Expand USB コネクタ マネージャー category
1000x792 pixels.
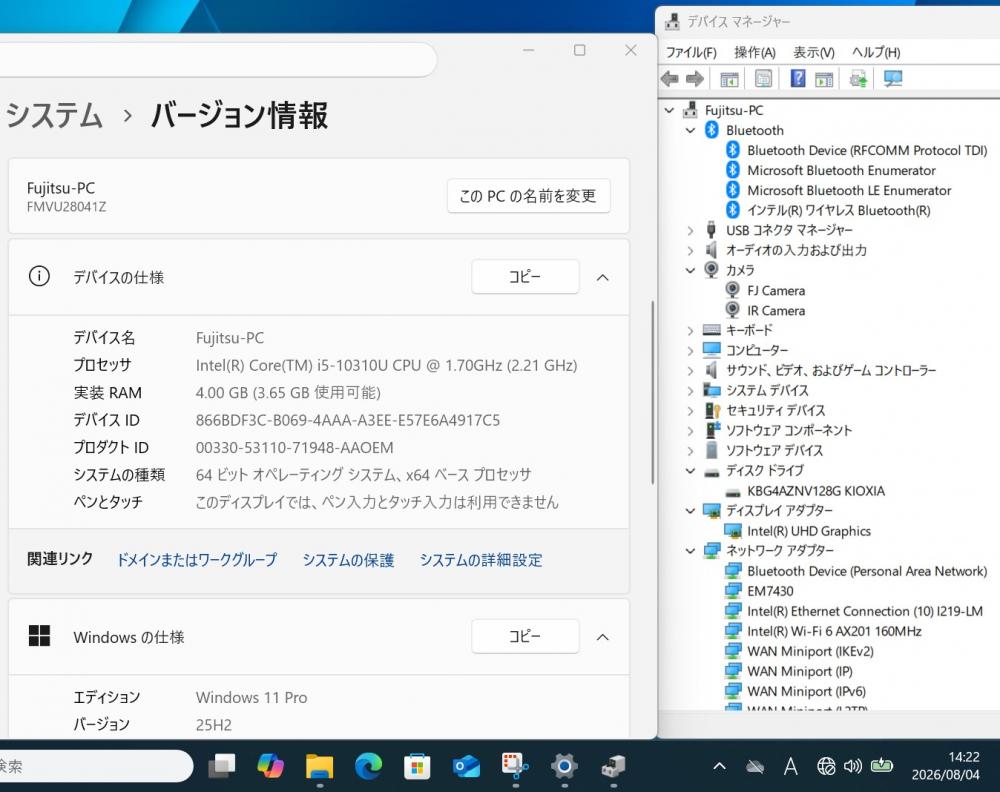click(690, 230)
